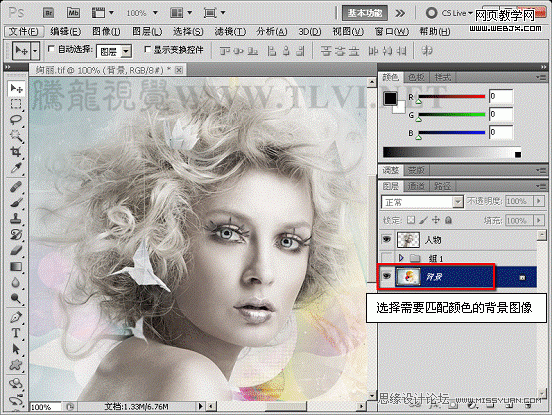The width and height of the screenshot is (552, 415).
Task: Enable the 显示变换控件 checkbox
Action: pyautogui.click(x=148, y=49)
